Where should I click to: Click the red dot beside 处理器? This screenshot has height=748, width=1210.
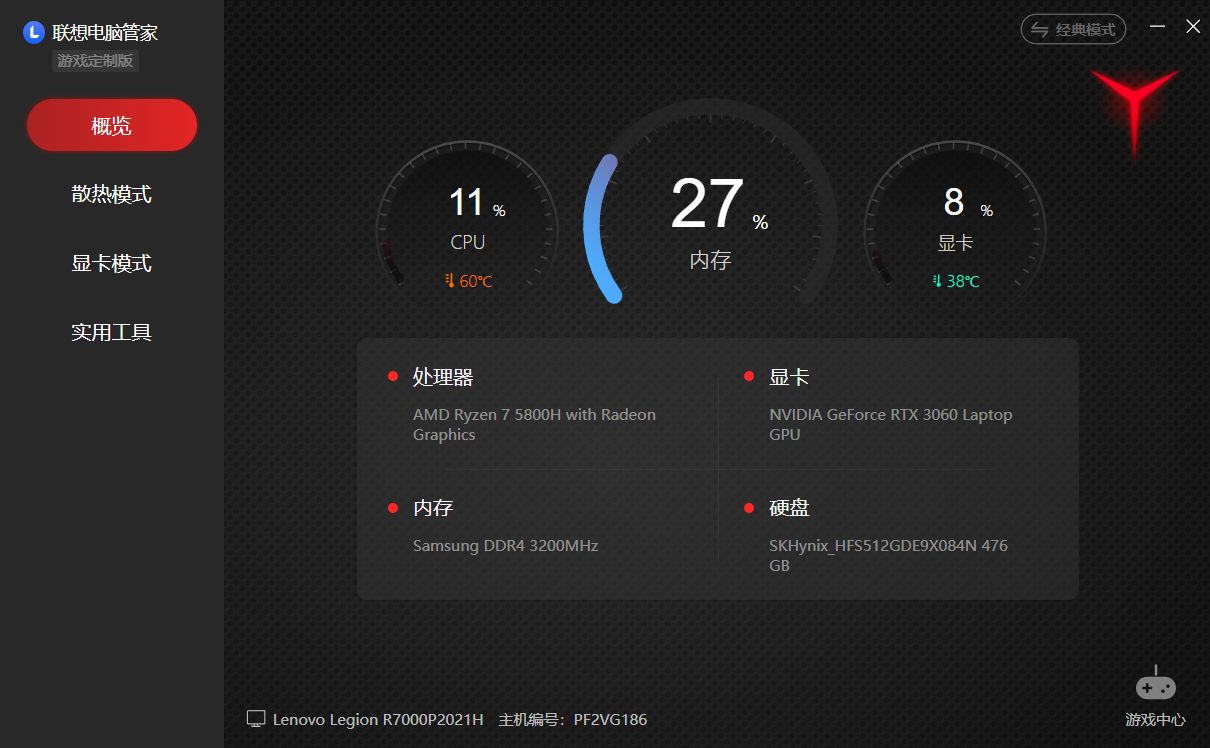(x=393, y=377)
